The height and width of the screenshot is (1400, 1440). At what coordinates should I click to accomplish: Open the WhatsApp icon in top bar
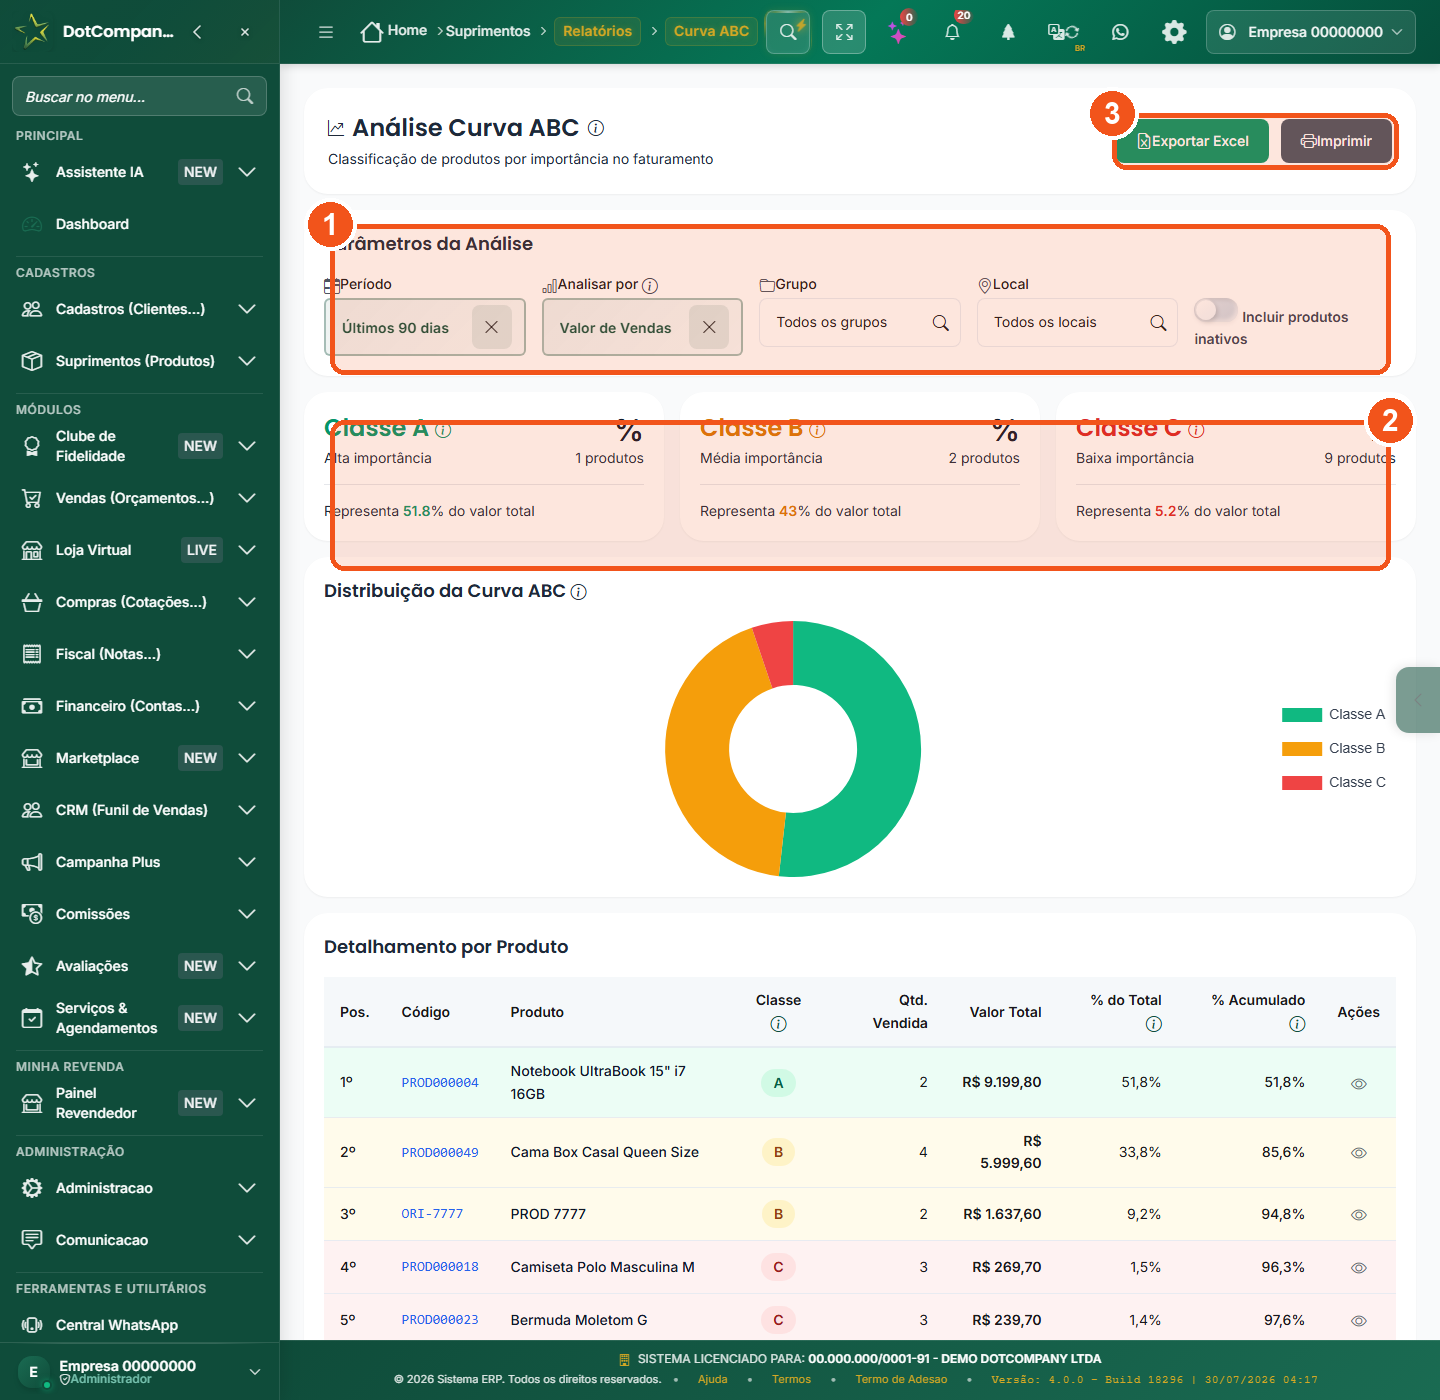click(1120, 32)
